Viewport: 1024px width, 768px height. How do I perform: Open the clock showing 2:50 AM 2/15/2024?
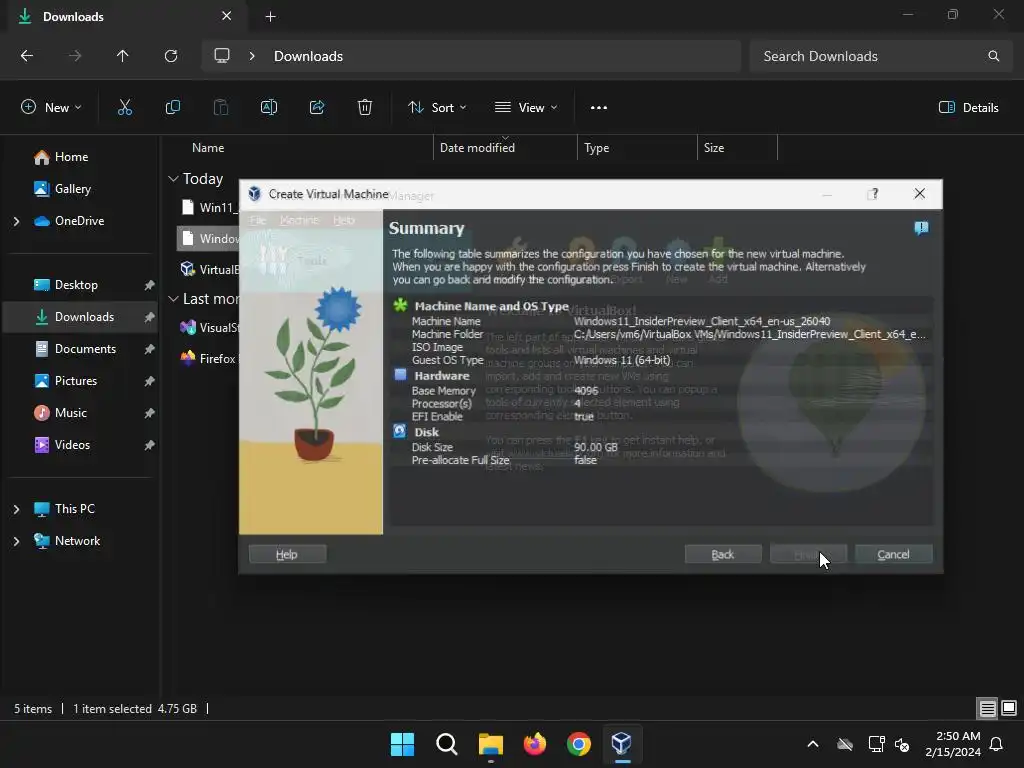point(953,744)
